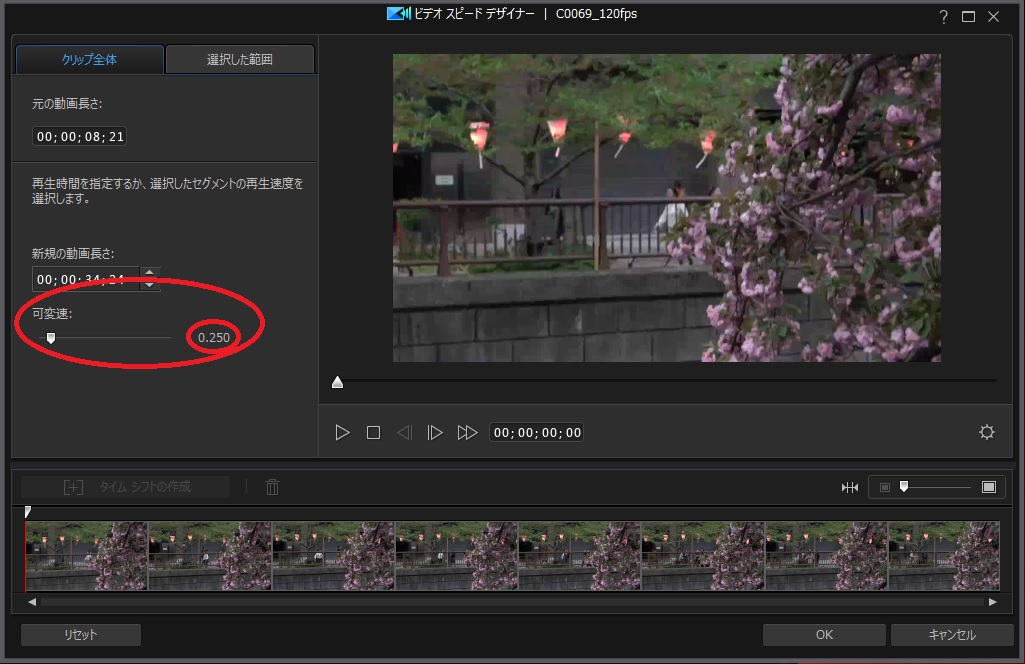Step to next frame
Viewport: 1025px width, 664px height.
click(435, 433)
